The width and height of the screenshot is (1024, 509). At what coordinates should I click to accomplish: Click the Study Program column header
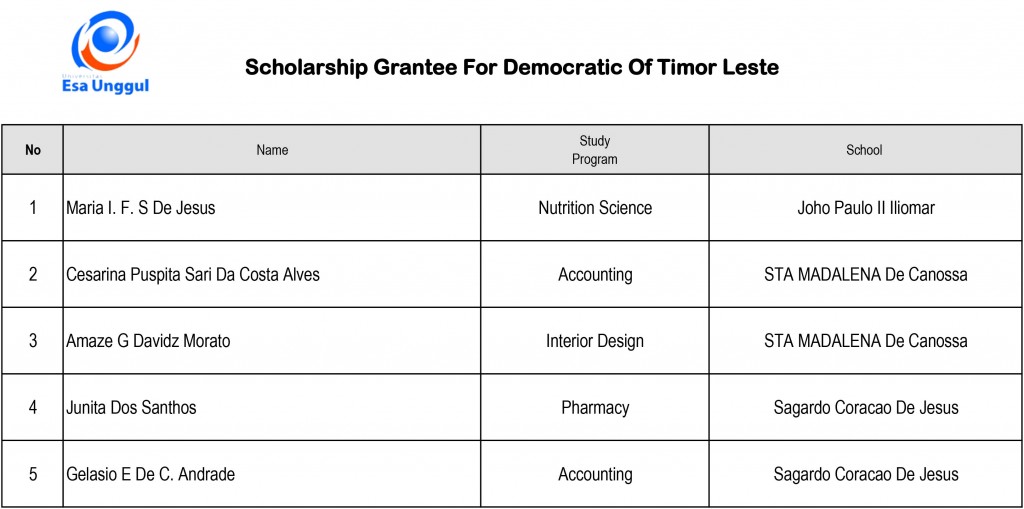point(595,150)
